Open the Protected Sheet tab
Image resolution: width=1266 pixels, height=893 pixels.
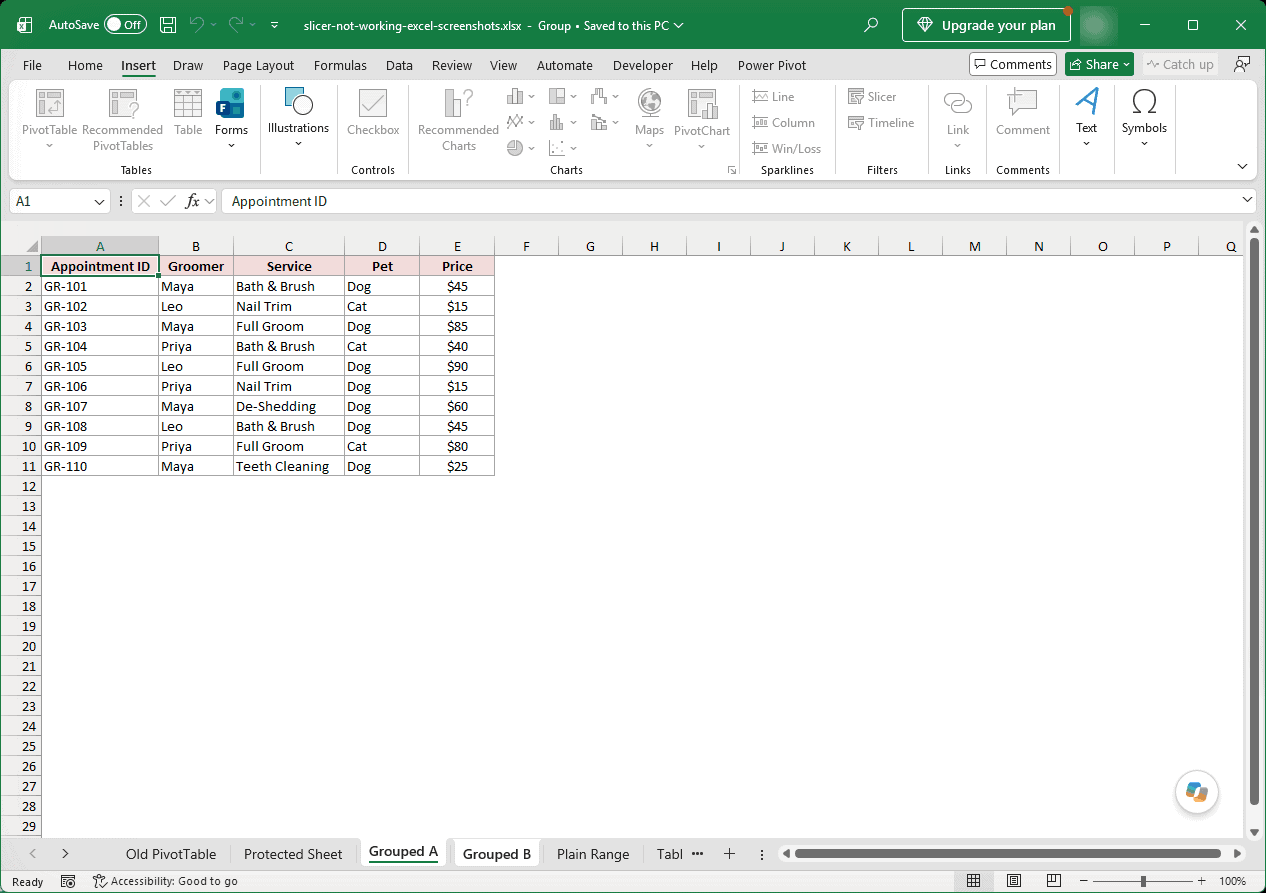[293, 854]
